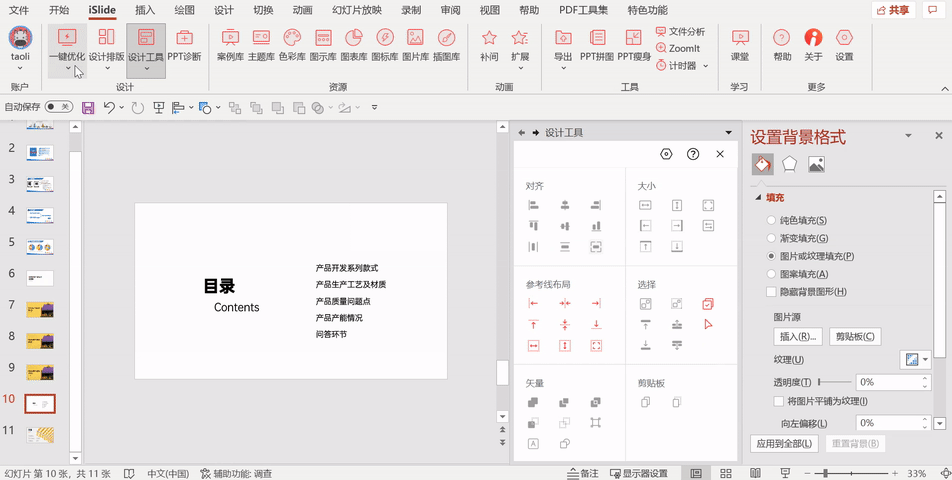This screenshot has height=480, width=952.
Task: Switch to the 插入 ribbon tab
Action: pyautogui.click(x=145, y=10)
